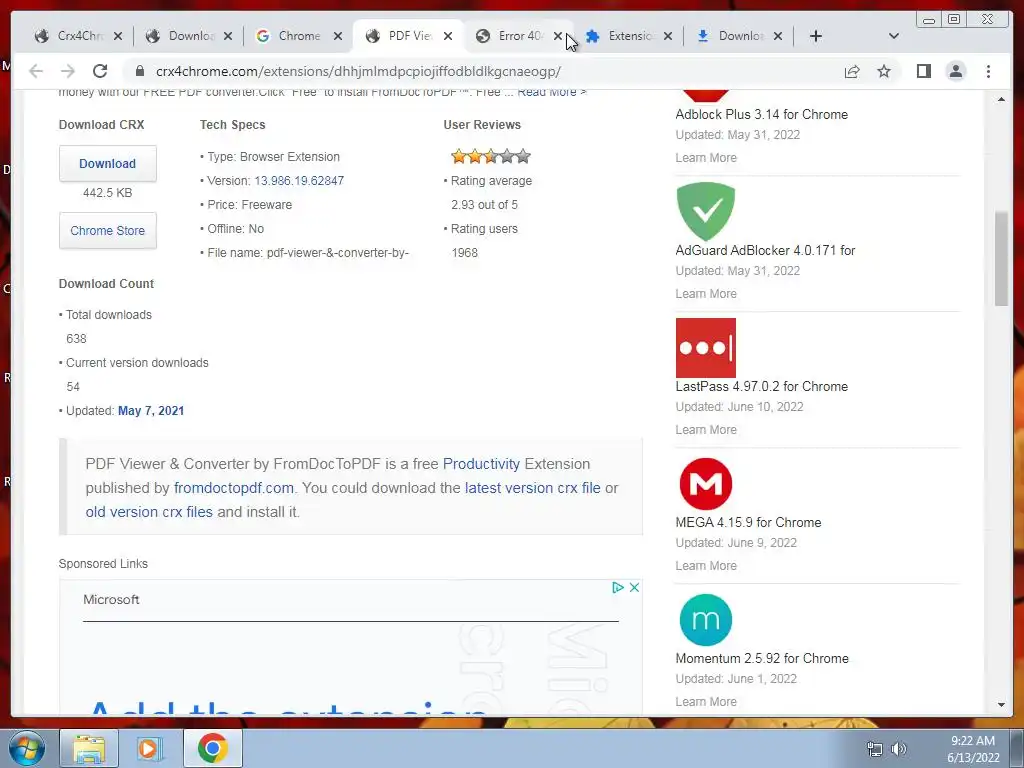Click Chrome icon in taskbar
Screen dimensions: 1024x768
[x=212, y=748]
